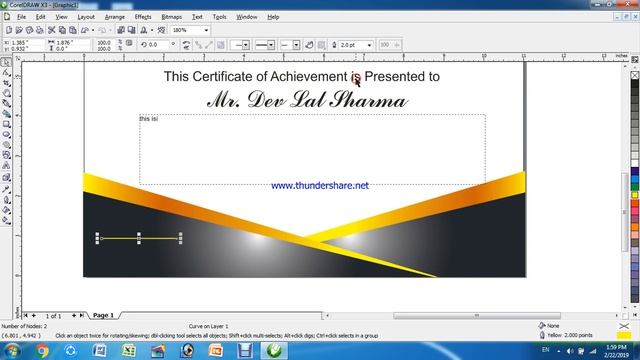Open the outline width dropdown showing 2.0 pt
The height and width of the screenshot is (360, 640).
(x=369, y=45)
